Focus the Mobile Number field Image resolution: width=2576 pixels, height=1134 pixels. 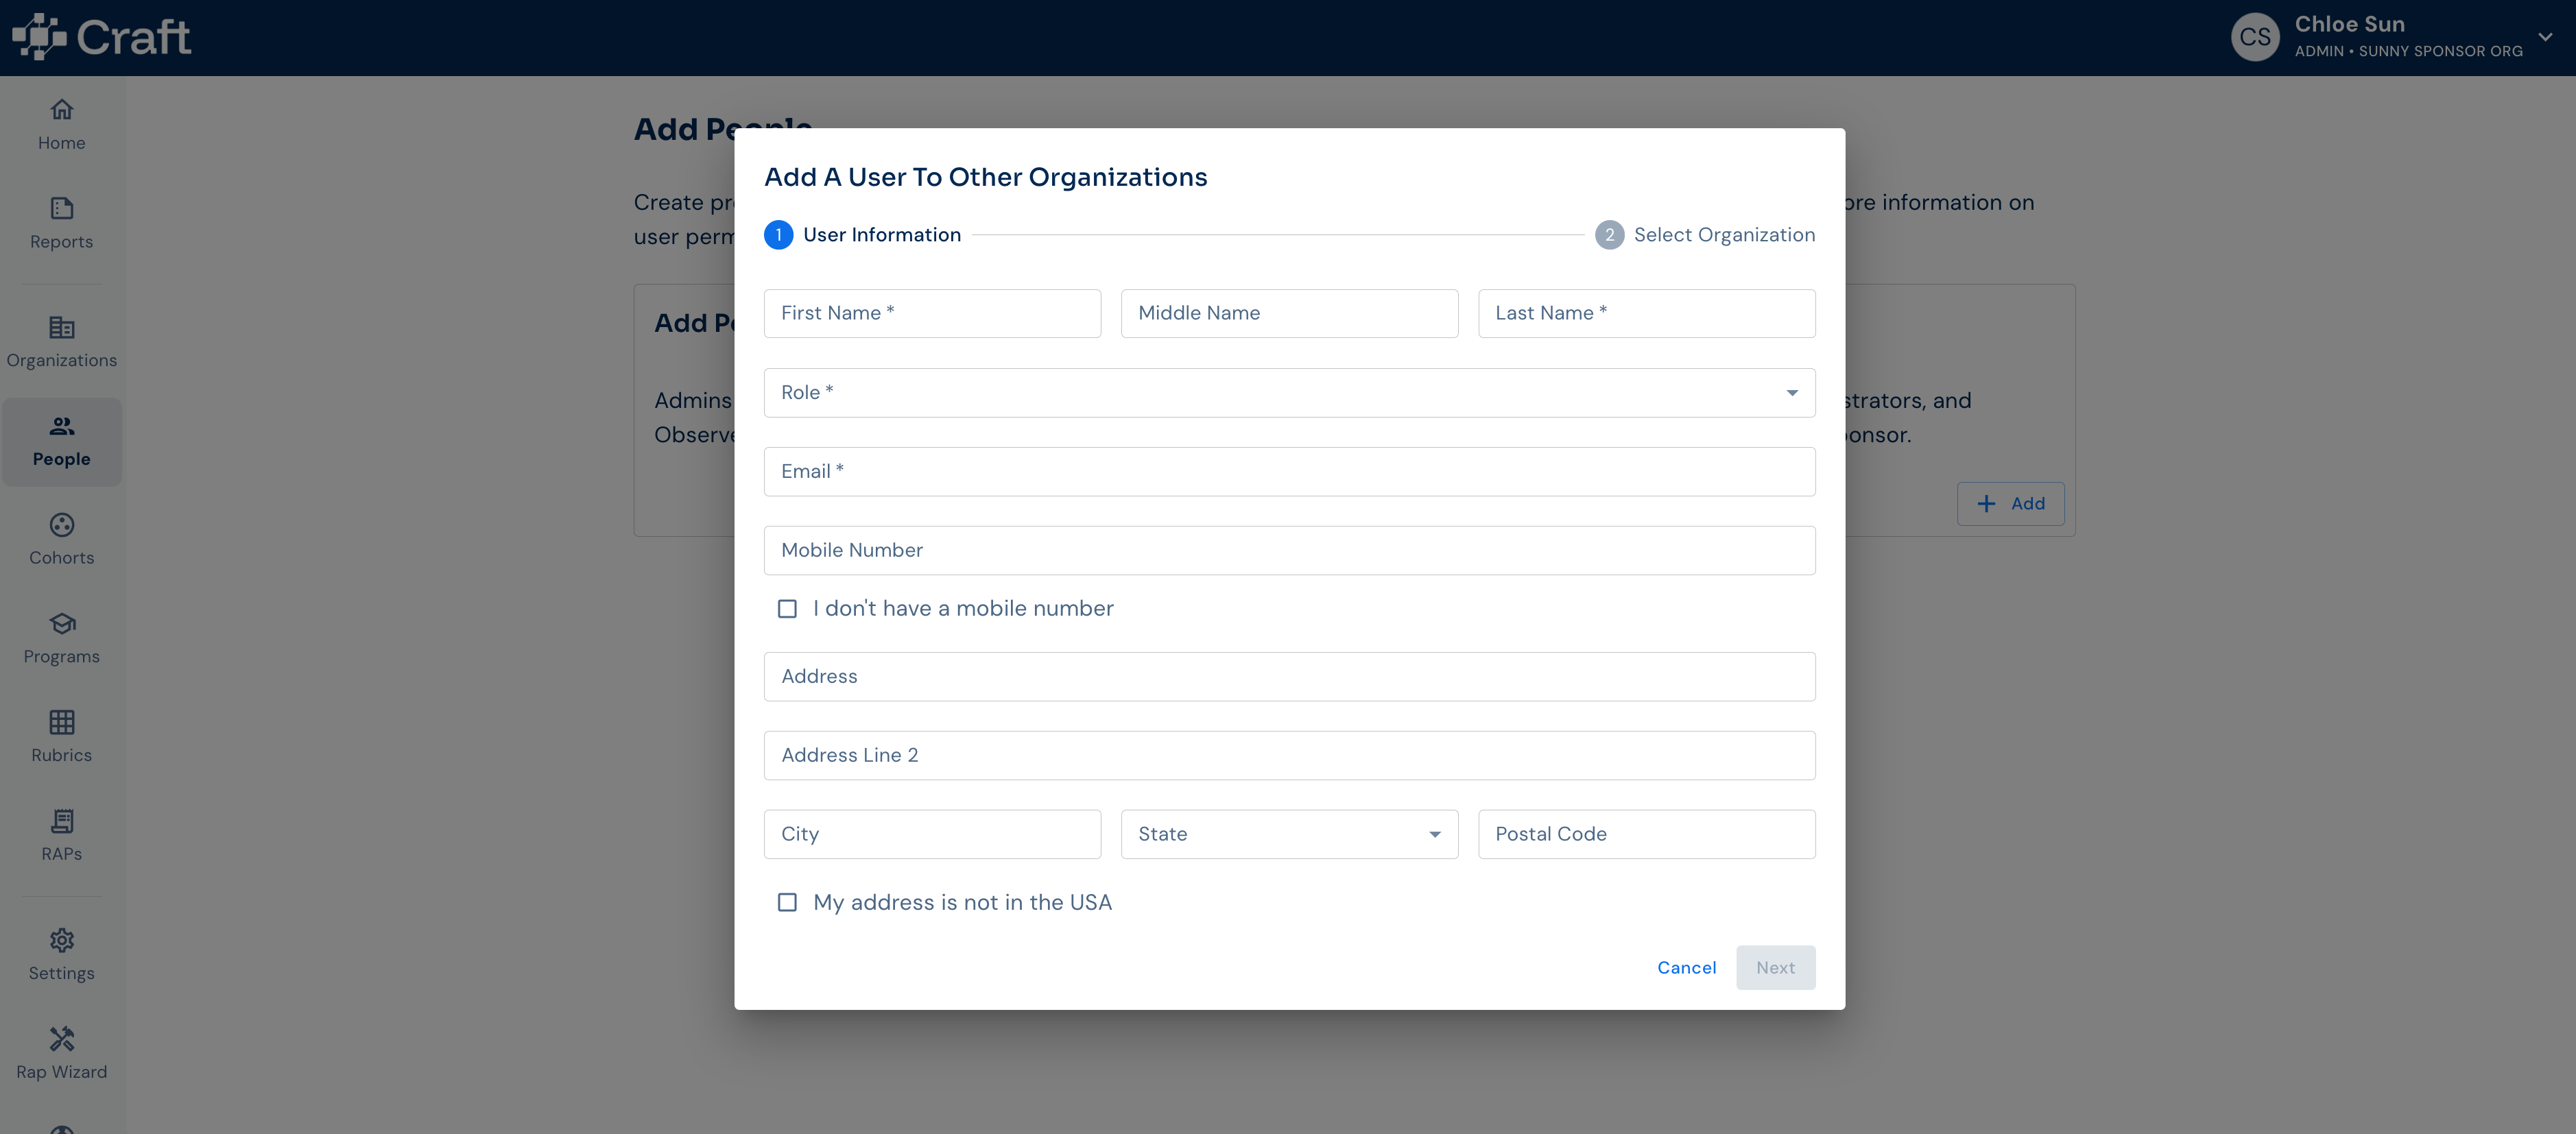[x=1289, y=551]
